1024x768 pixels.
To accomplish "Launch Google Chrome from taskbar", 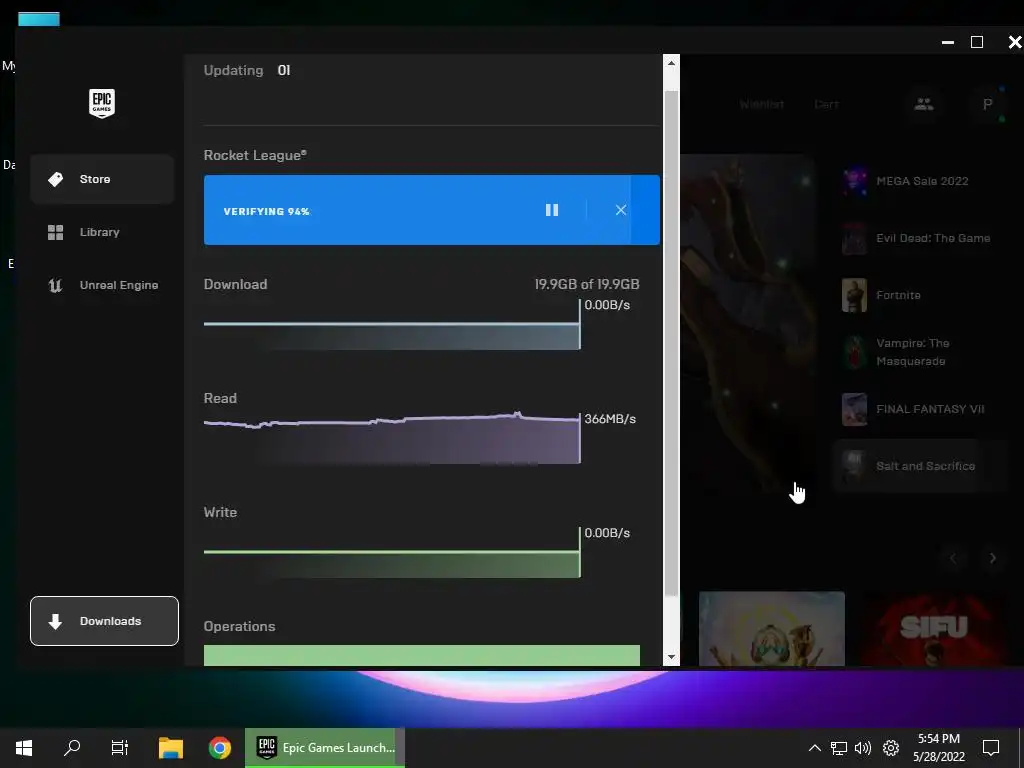I will [220, 748].
